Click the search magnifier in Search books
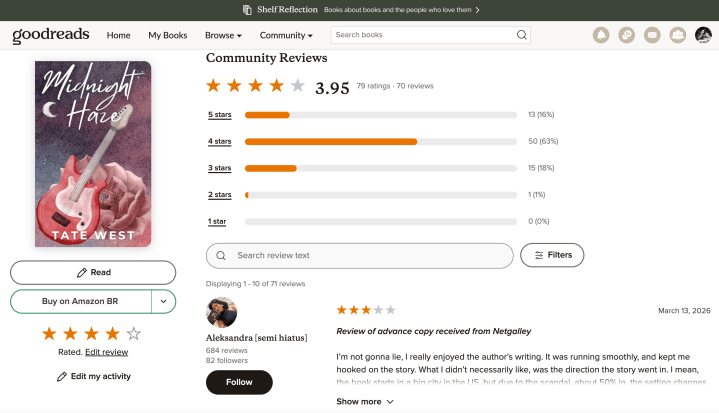This screenshot has height=413, width=719. coord(521,35)
